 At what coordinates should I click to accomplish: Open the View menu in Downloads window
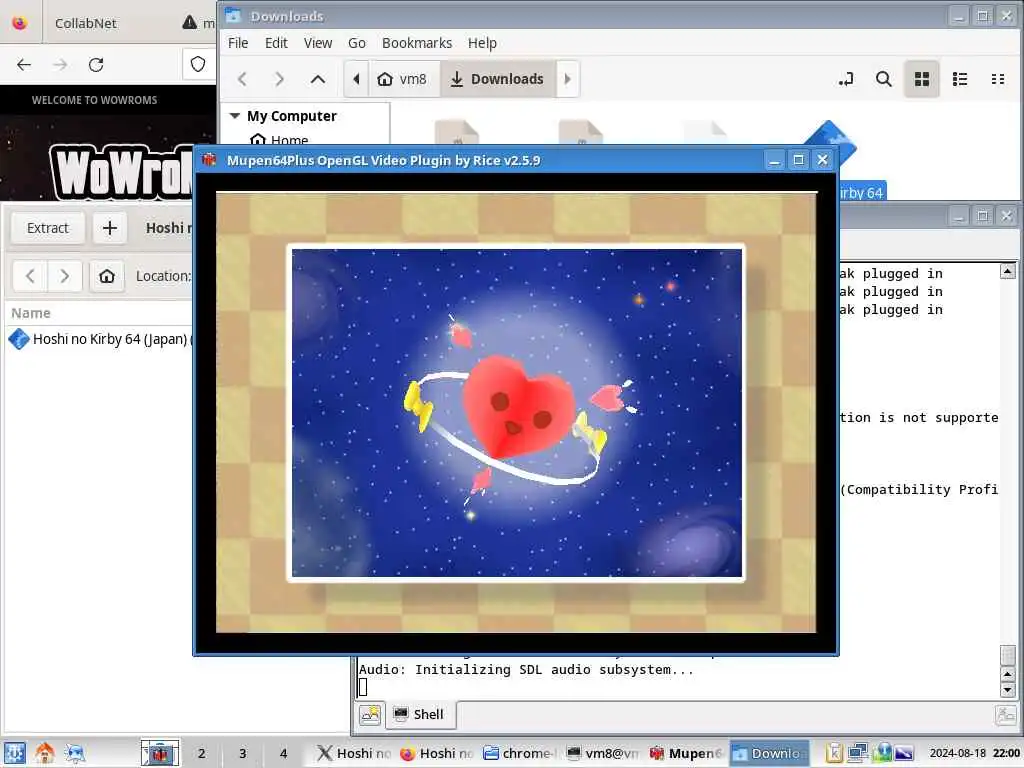(x=318, y=43)
